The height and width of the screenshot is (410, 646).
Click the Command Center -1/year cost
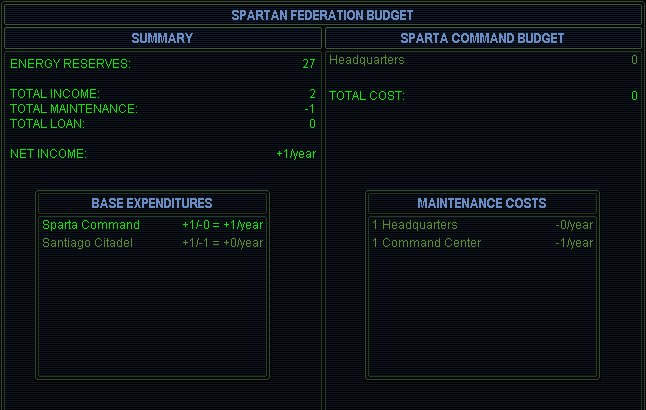click(574, 243)
